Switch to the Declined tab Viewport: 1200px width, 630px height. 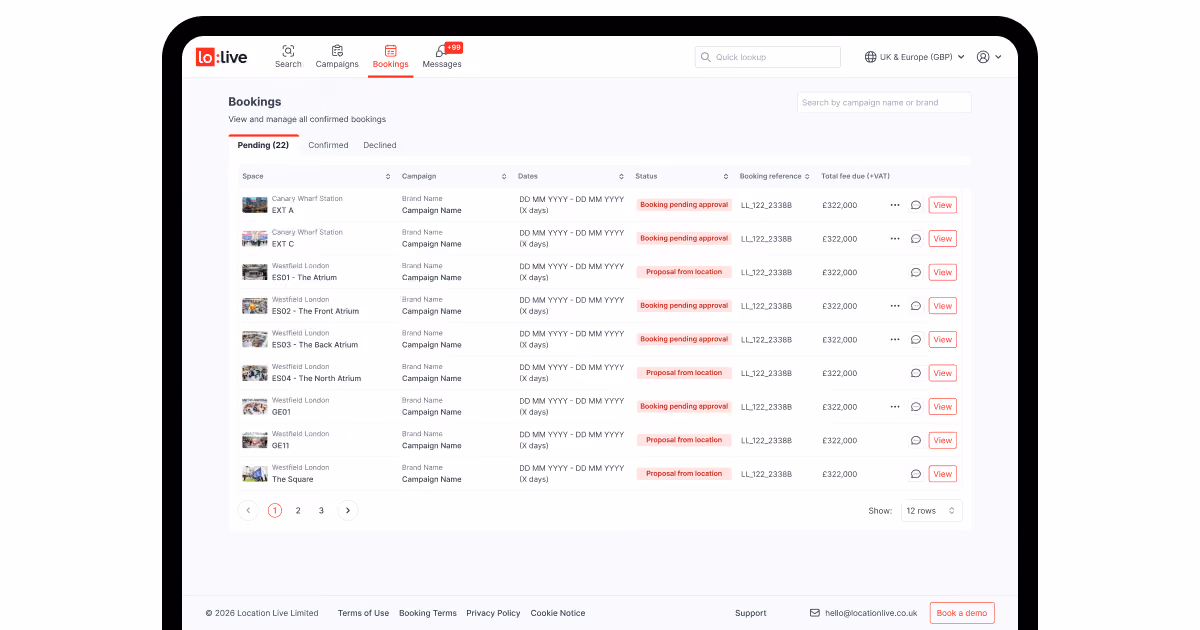click(x=380, y=145)
